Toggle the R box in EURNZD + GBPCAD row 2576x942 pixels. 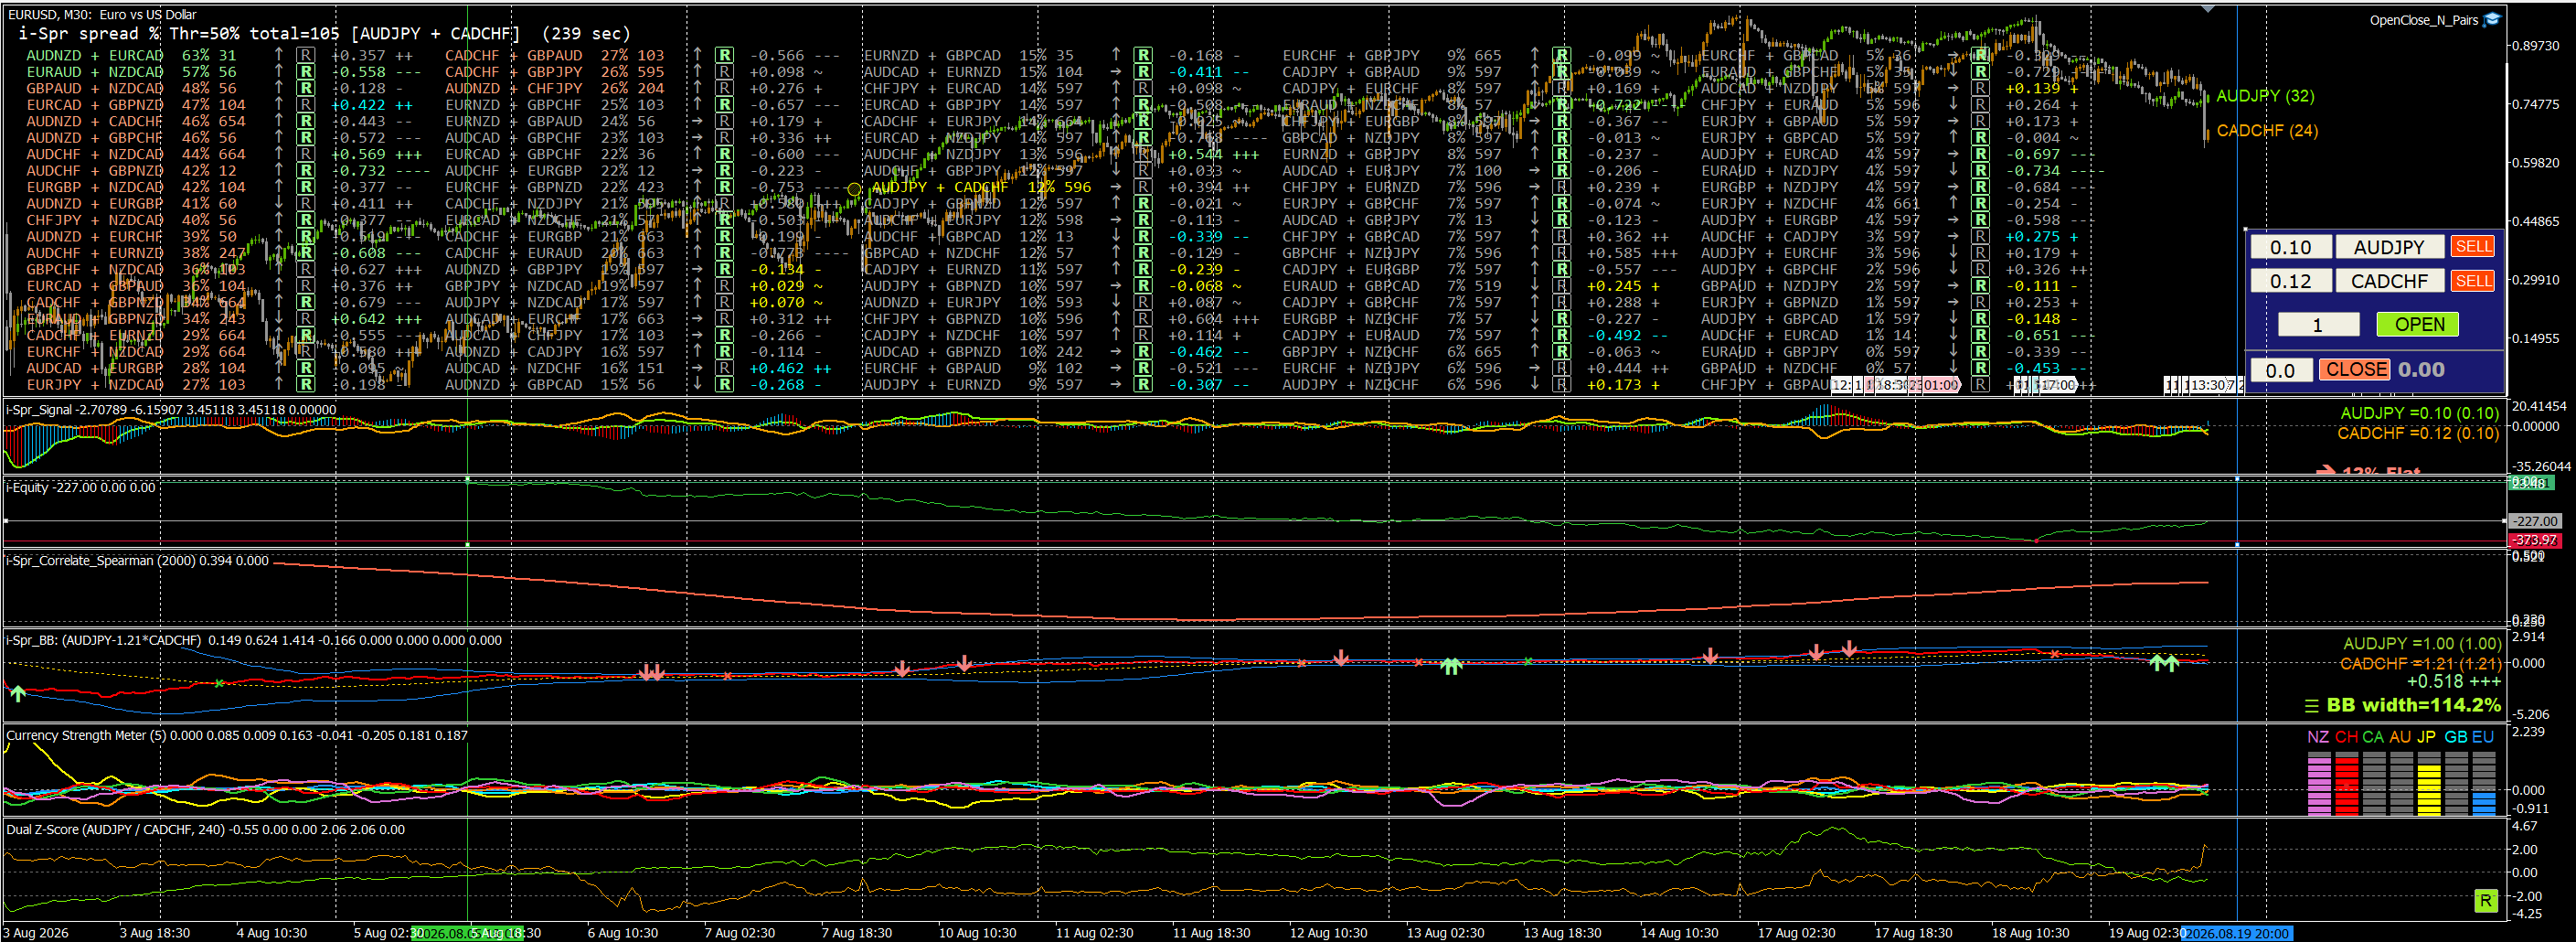(1143, 56)
